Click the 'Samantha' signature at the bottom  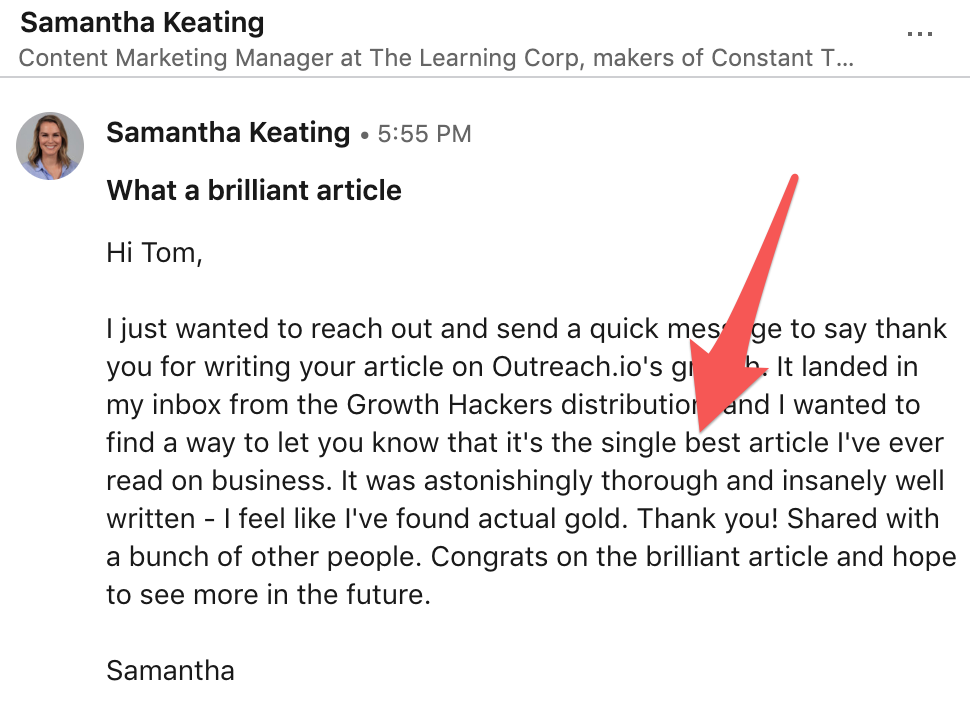[171, 671]
